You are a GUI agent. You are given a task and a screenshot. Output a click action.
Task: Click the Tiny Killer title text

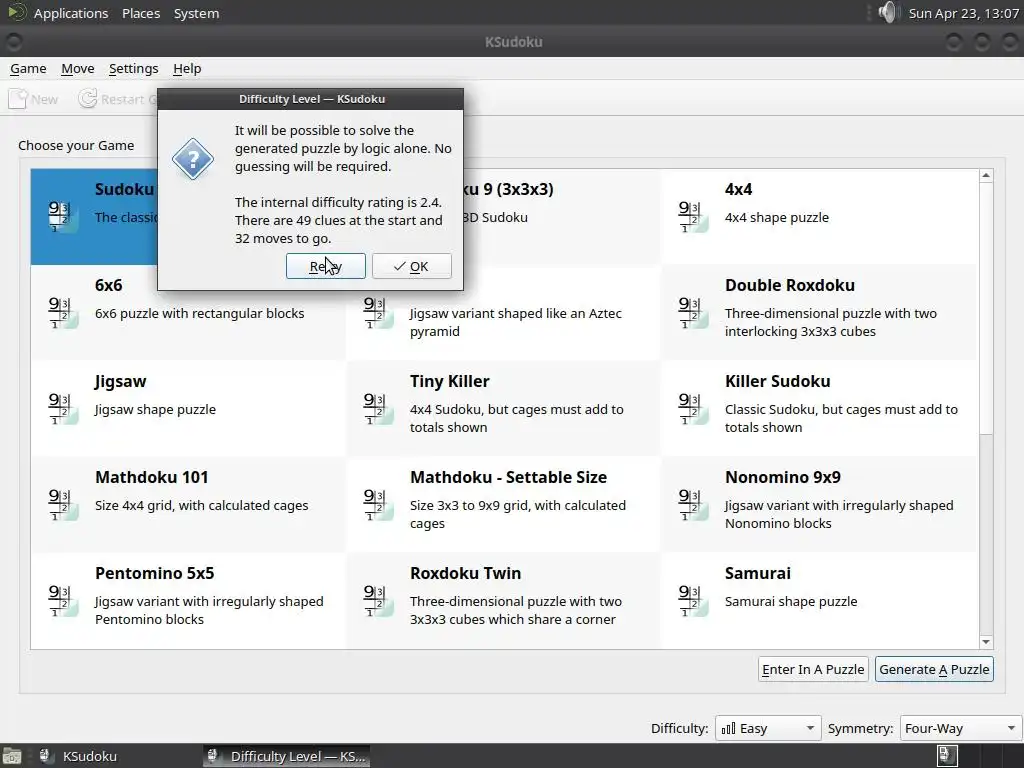click(x=449, y=381)
